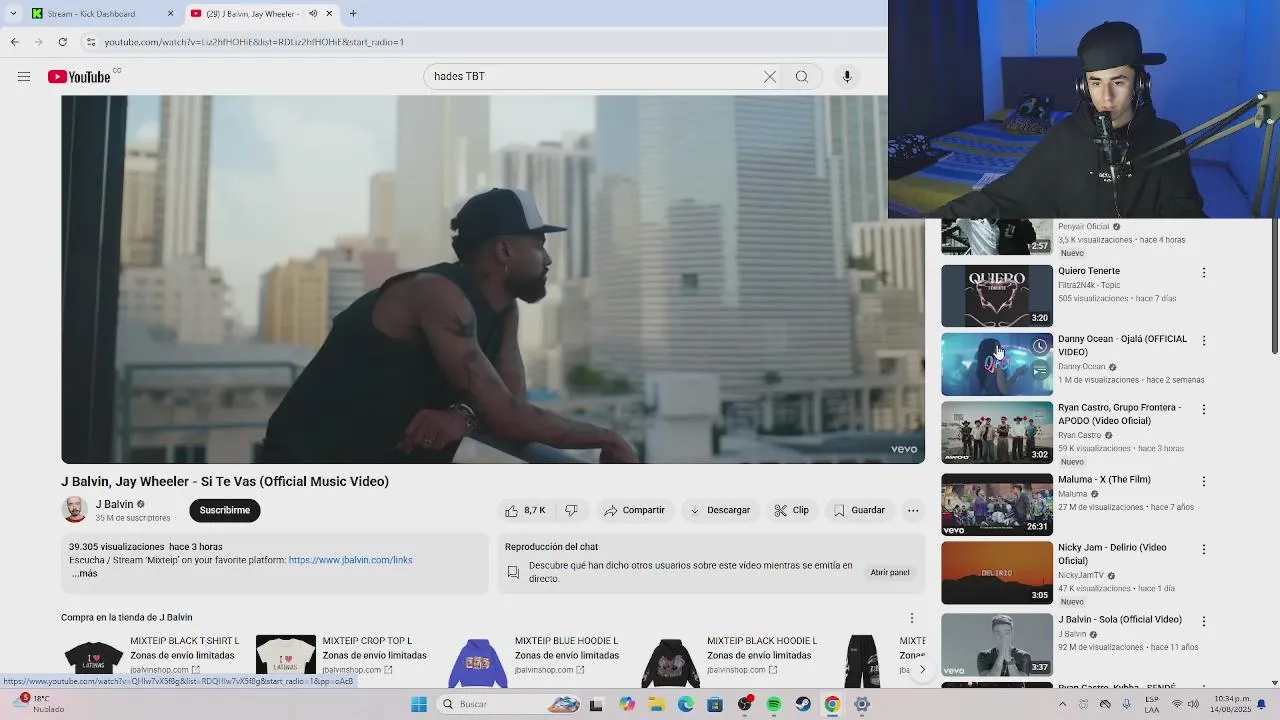The image size is (1280, 720).
Task: Open more actions menu beside Guardar
Action: coord(913,510)
